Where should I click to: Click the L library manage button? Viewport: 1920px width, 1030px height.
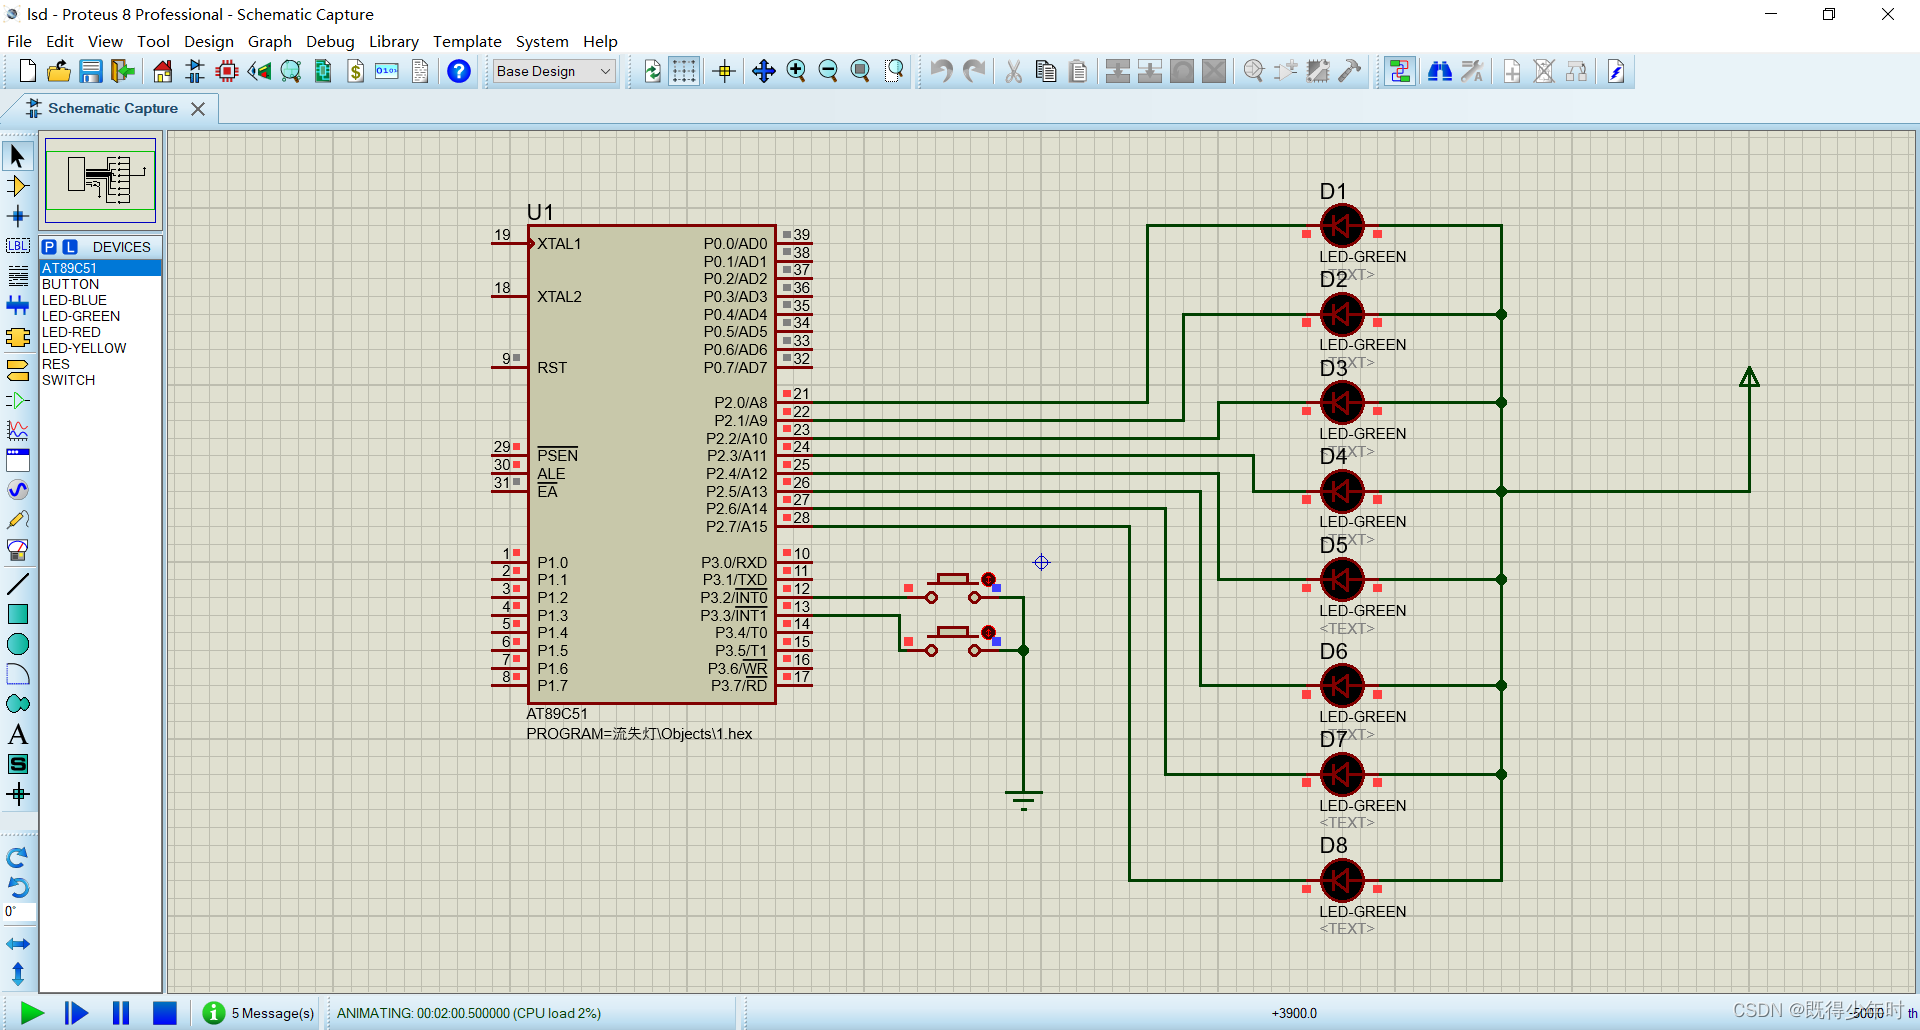[70, 247]
